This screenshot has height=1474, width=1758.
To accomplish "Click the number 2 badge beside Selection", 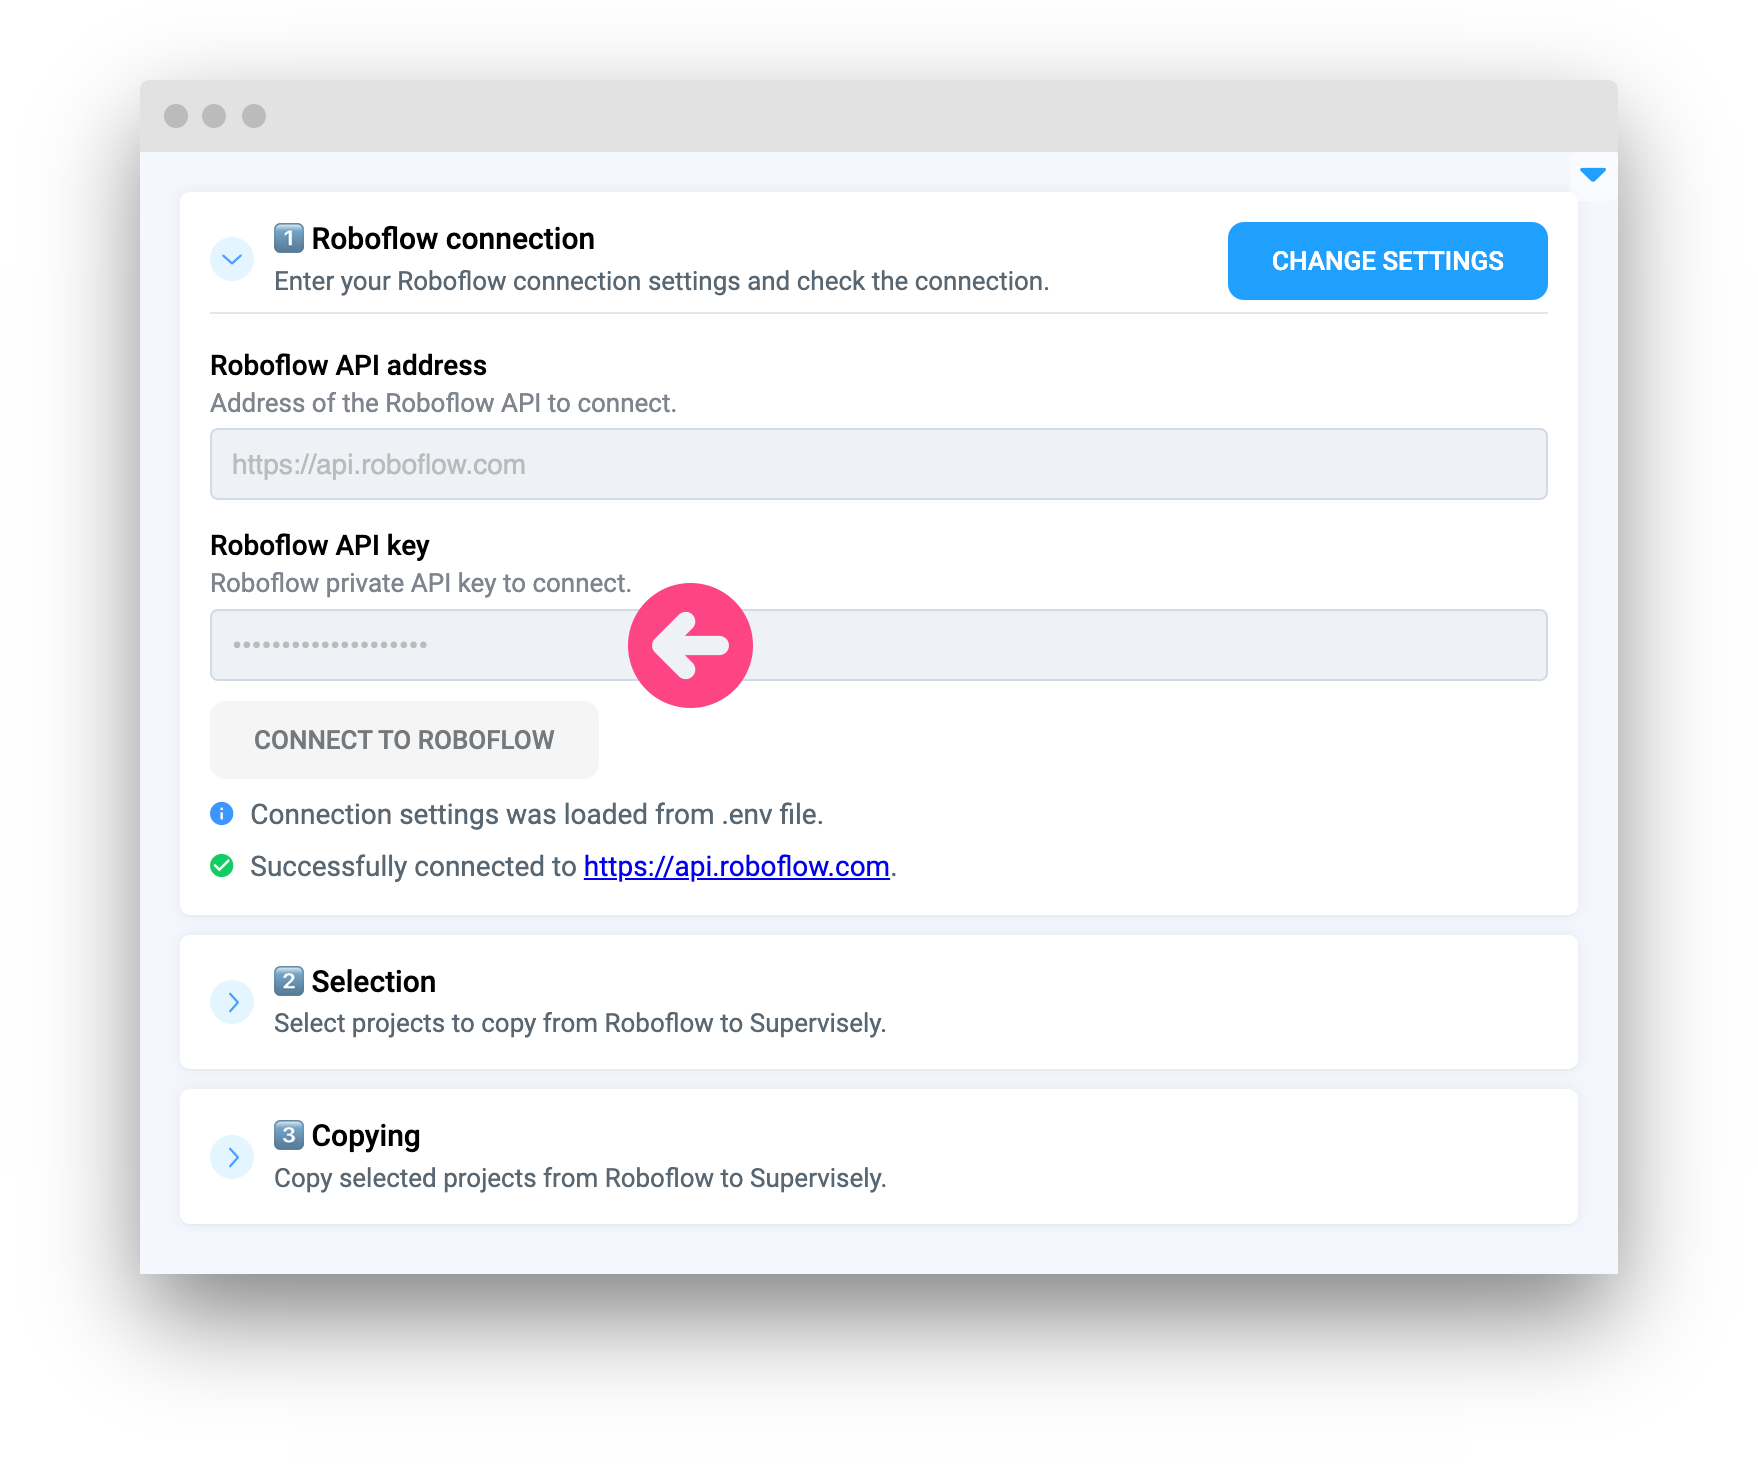I will [289, 981].
